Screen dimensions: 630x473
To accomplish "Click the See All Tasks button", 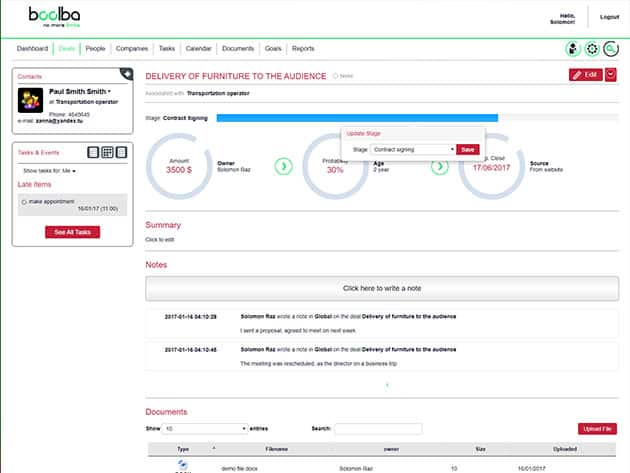I will [x=72, y=232].
